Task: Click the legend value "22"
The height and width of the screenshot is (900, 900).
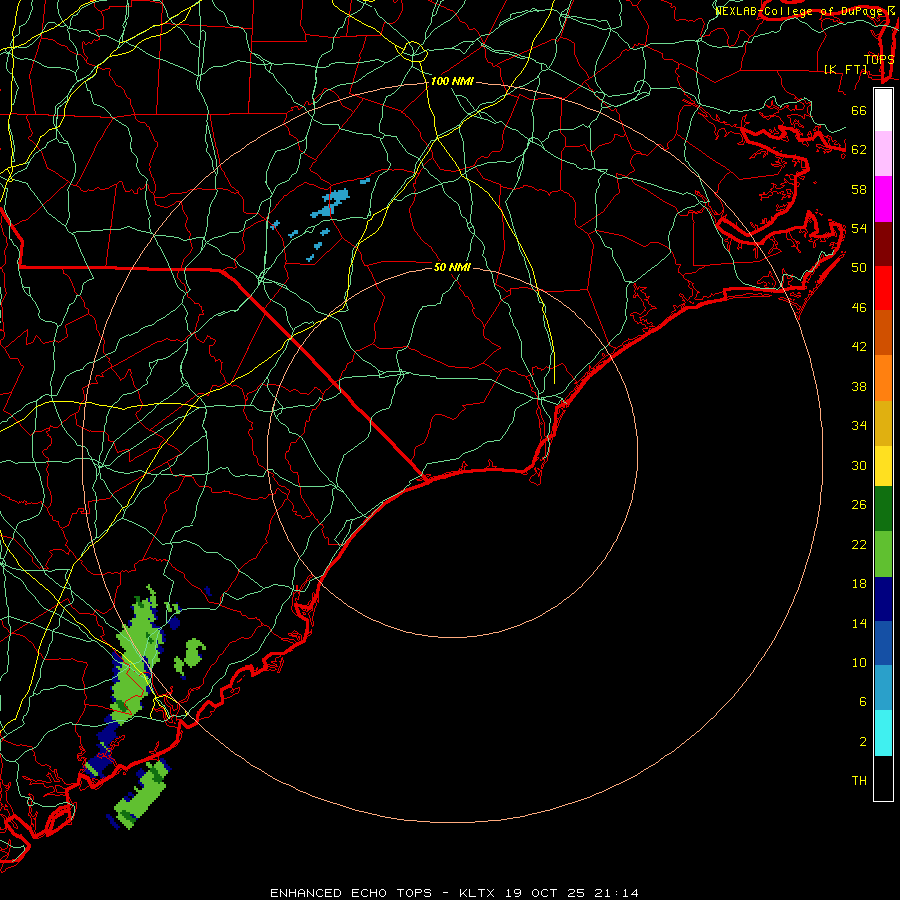Action: [x=859, y=544]
